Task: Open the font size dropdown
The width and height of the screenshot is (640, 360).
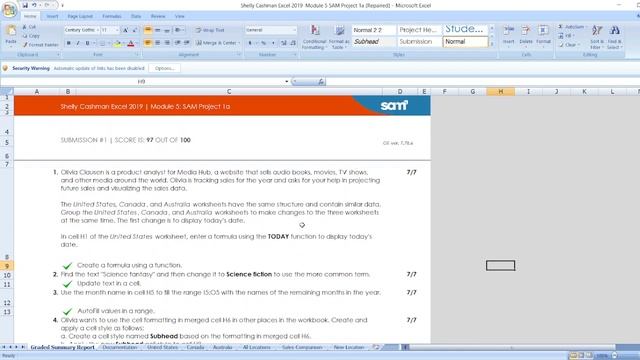Action: coord(117,30)
